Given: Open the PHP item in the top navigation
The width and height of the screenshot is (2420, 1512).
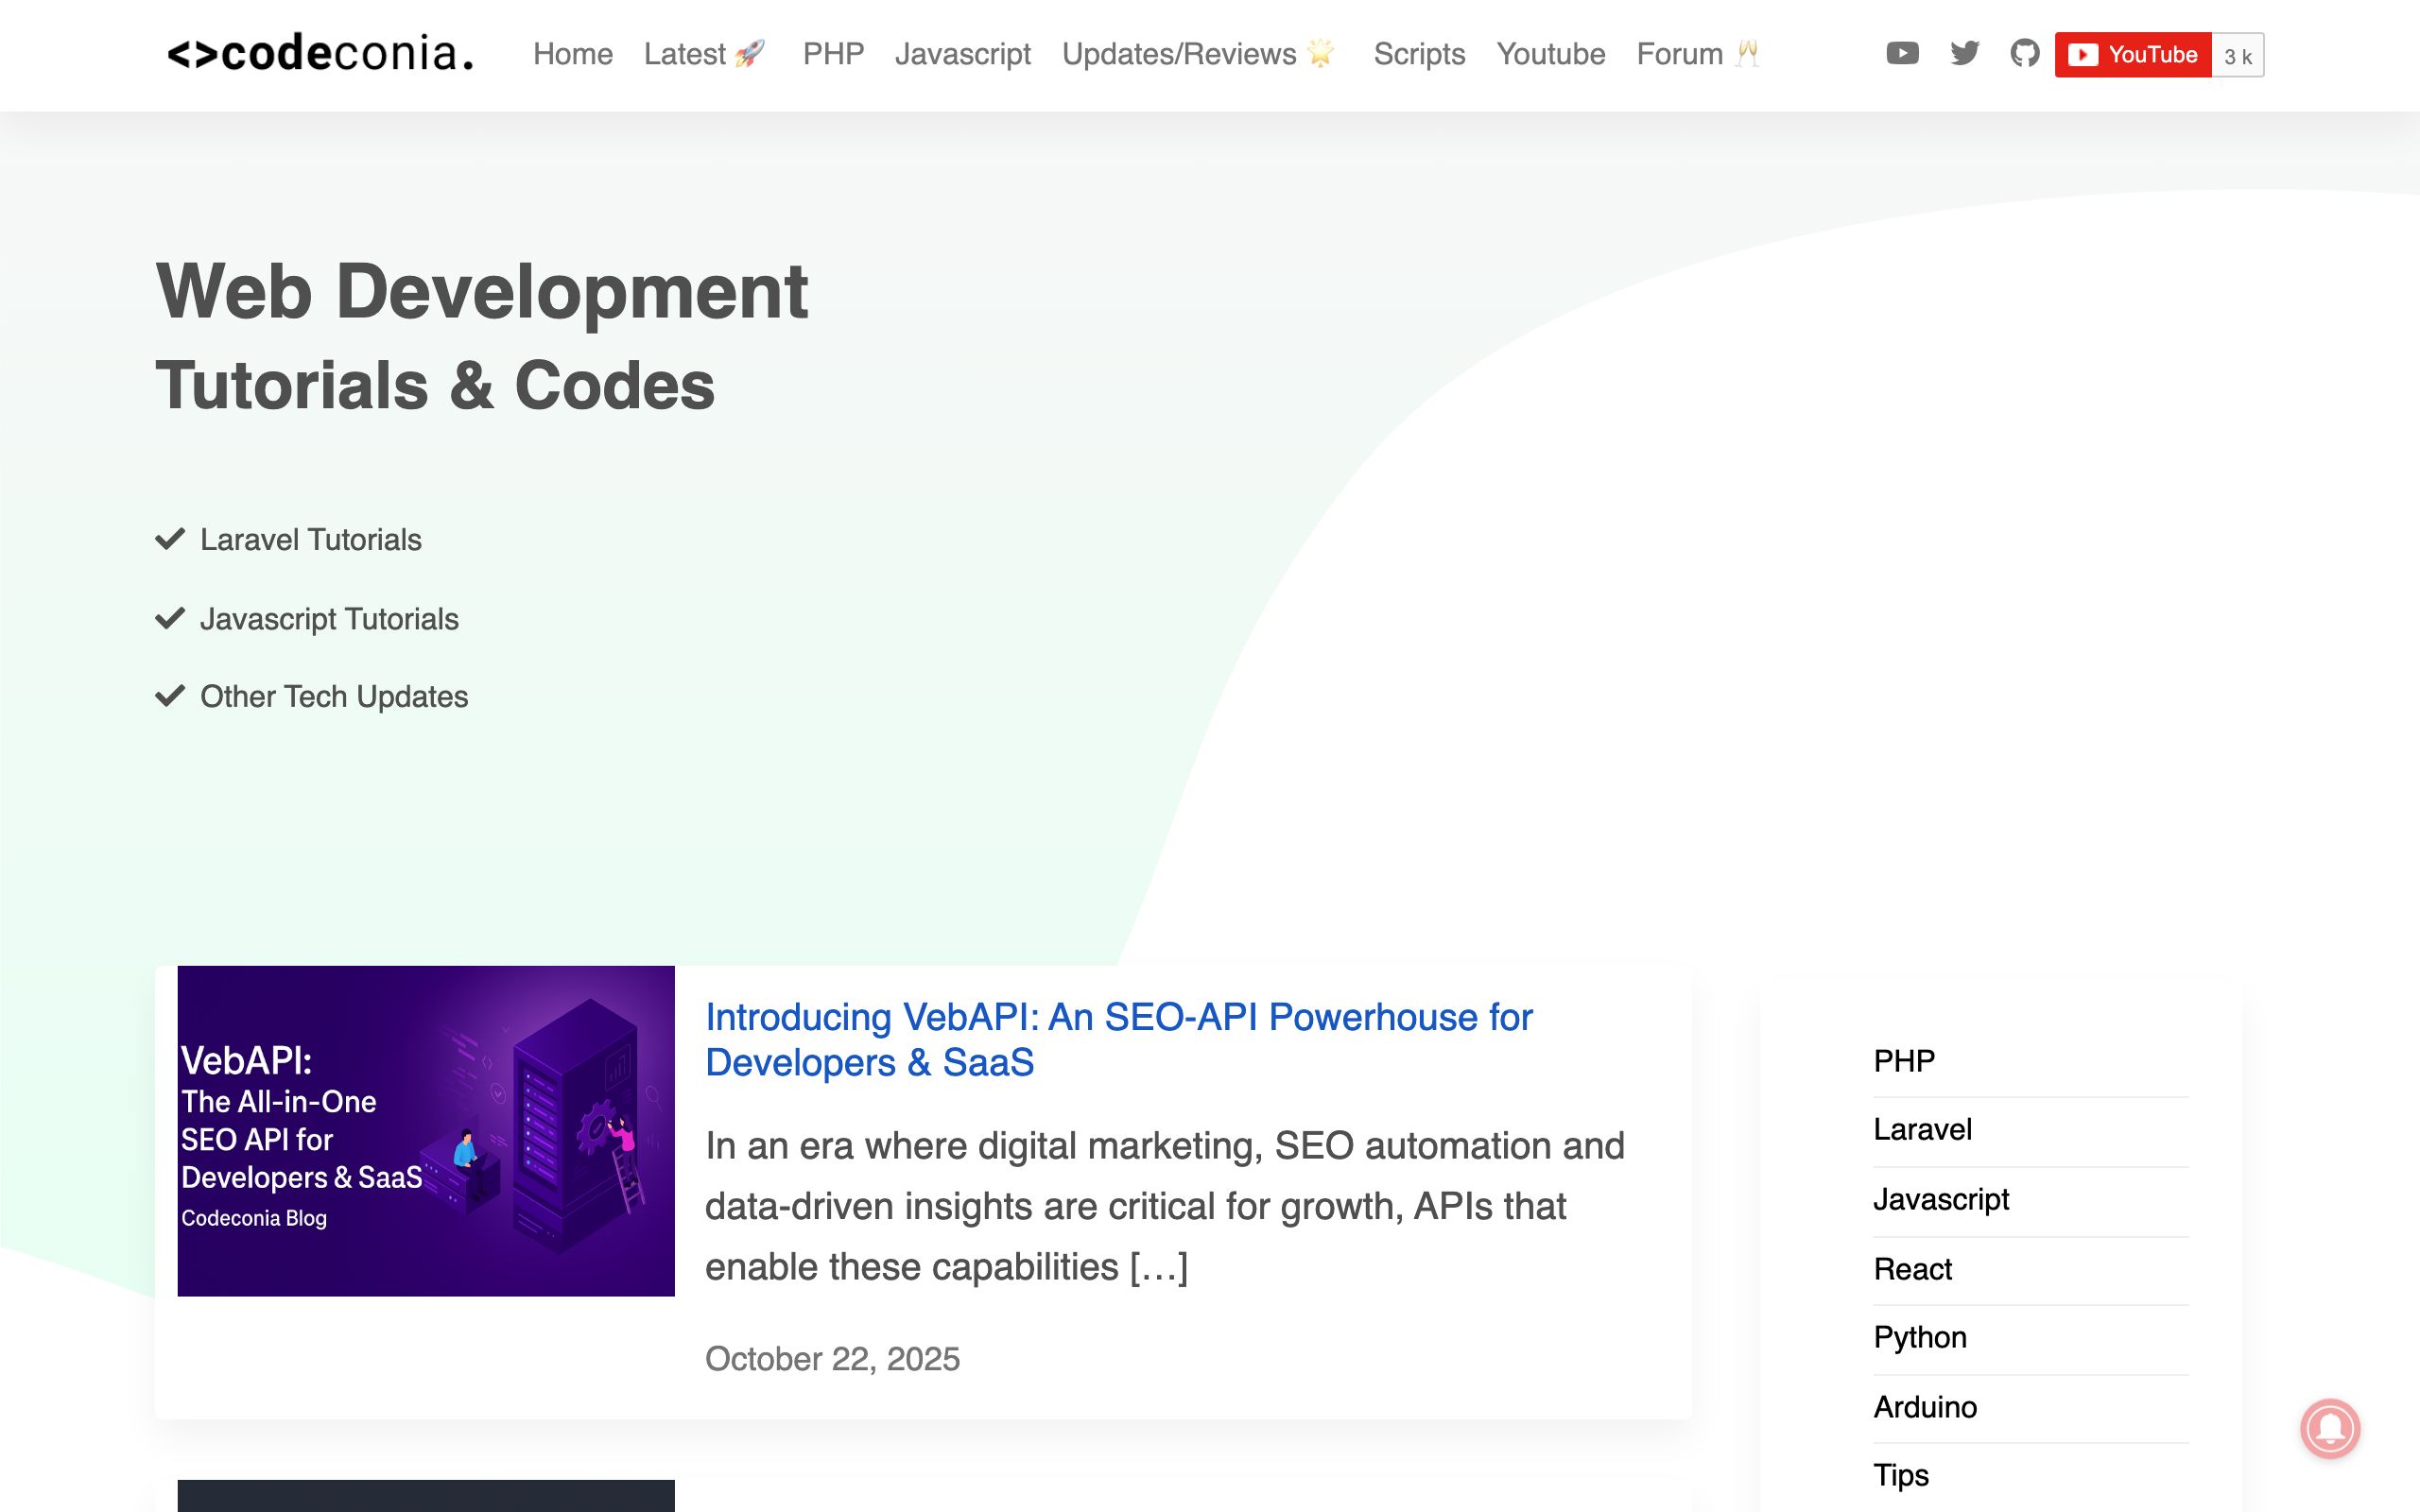Looking at the screenshot, I should (833, 54).
